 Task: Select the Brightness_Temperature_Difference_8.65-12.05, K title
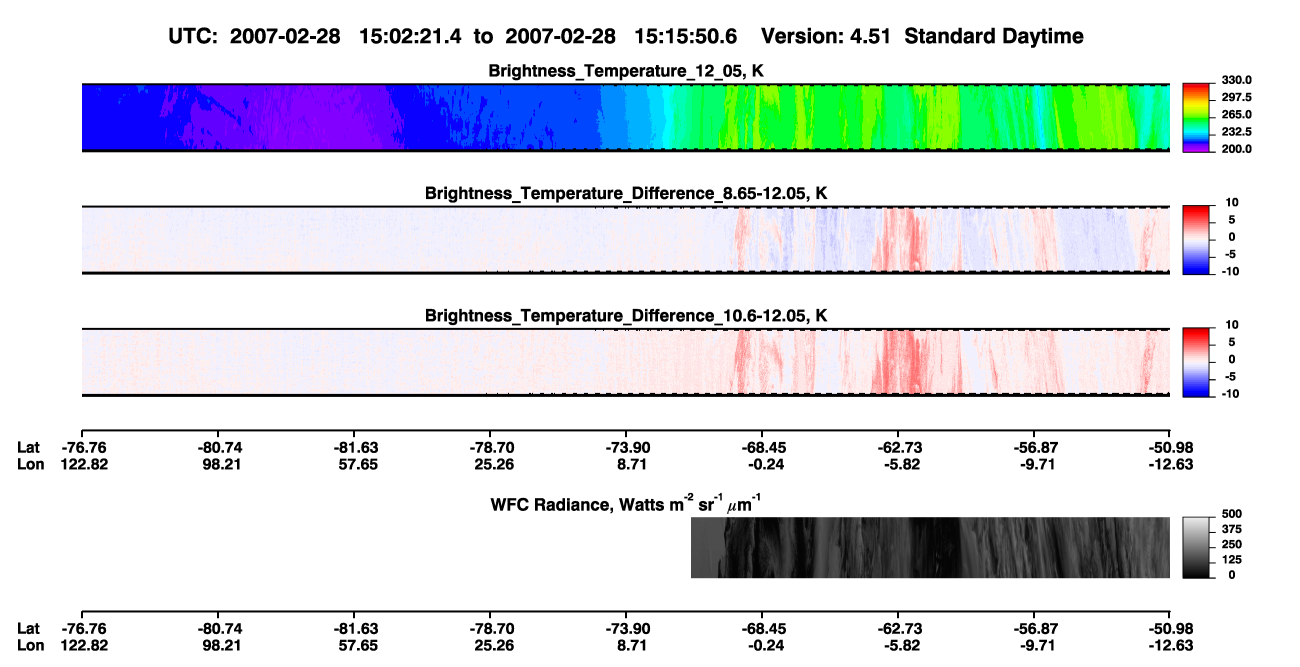(626, 192)
